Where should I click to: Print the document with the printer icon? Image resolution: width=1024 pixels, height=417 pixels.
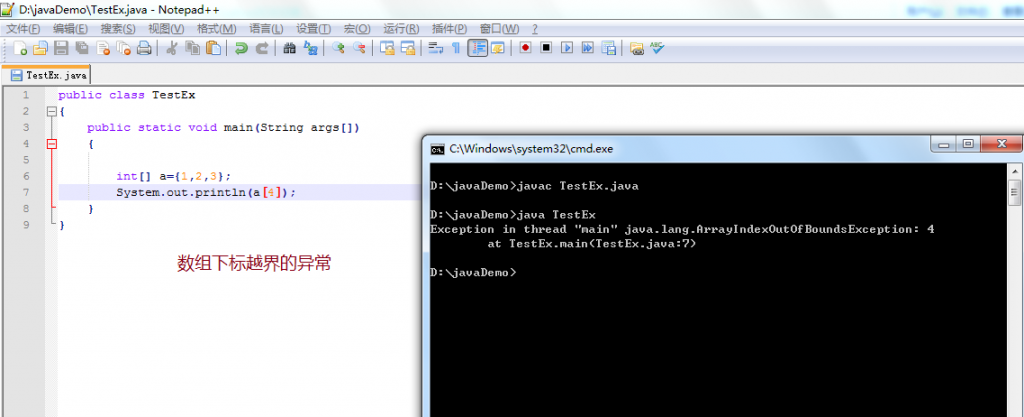click(x=144, y=48)
